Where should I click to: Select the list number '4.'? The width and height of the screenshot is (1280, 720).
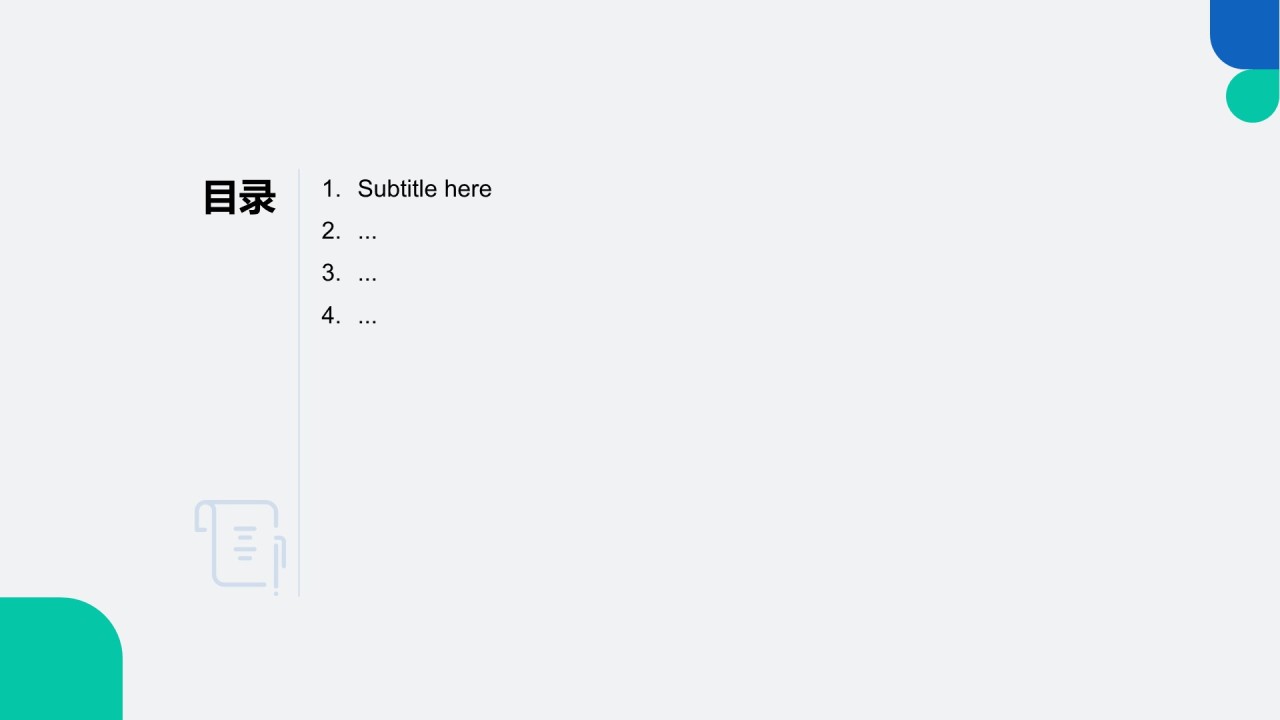[331, 316]
